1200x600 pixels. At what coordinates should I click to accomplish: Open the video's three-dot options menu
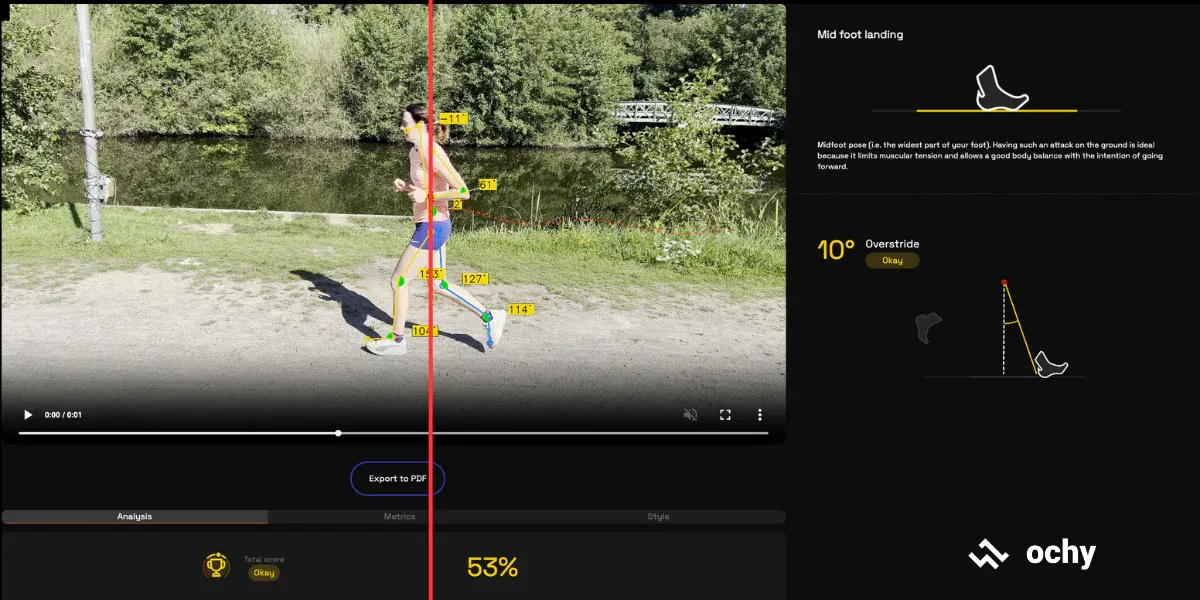(760, 415)
